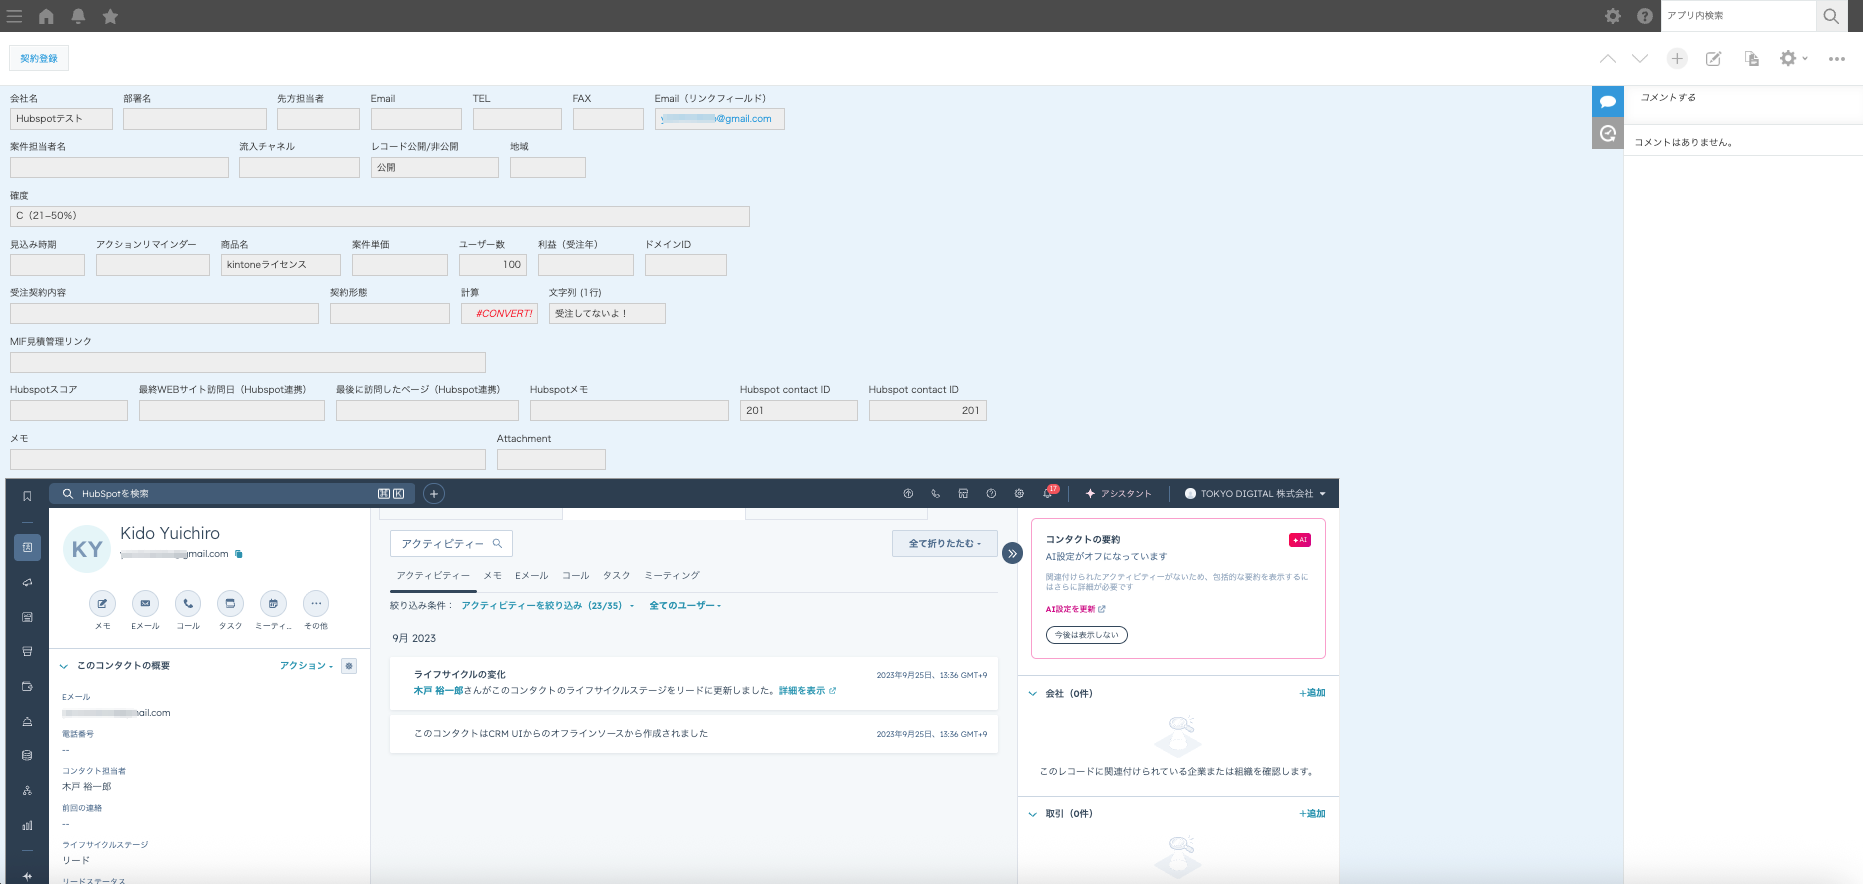Open HubSpot notifications bell with badge
This screenshot has width=1863, height=884.
pos(1049,493)
